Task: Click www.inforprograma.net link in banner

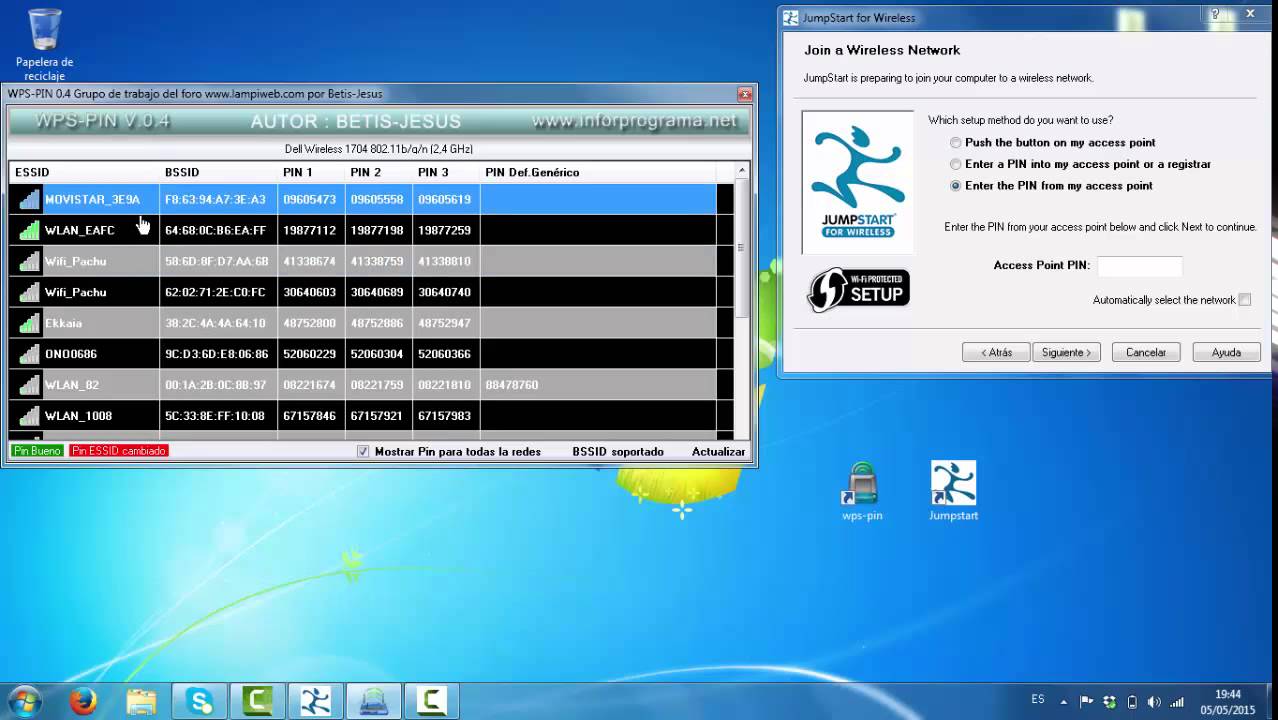Action: (x=634, y=121)
